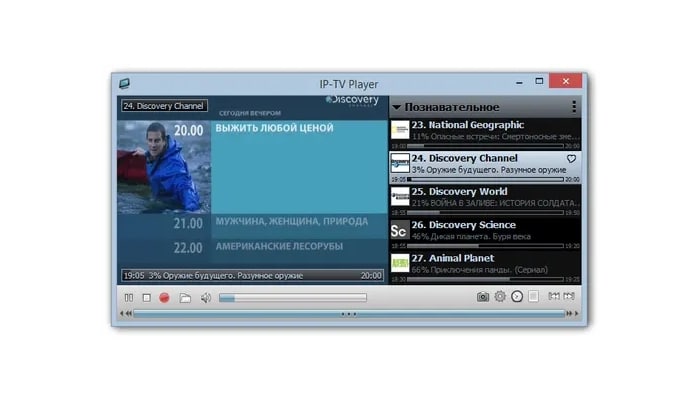Image resolution: width=700 pixels, height=400 pixels.
Task: Select channel 23. National Geographic
Action: pyautogui.click(x=486, y=134)
